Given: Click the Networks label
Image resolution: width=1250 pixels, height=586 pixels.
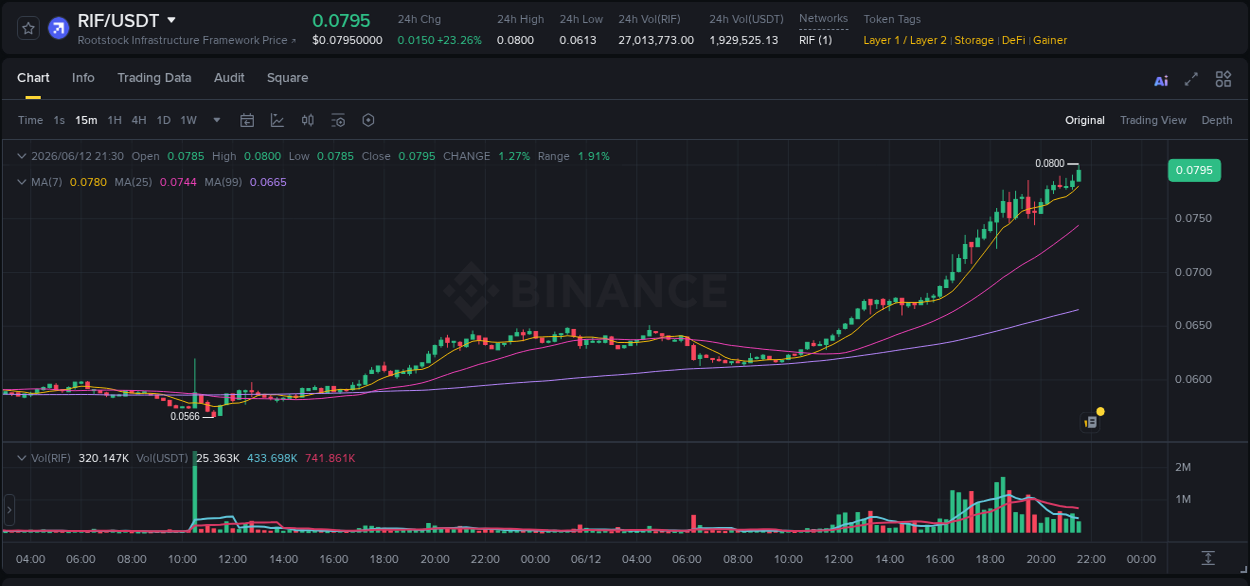Looking at the screenshot, I should click(x=823, y=18).
